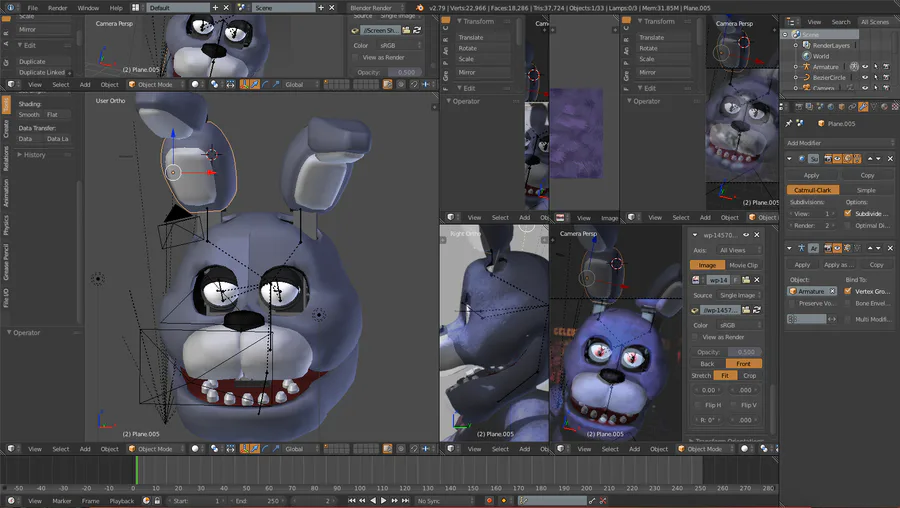Jump to the timeline end frame
Image resolution: width=900 pixels, height=508 pixels.
[405, 501]
